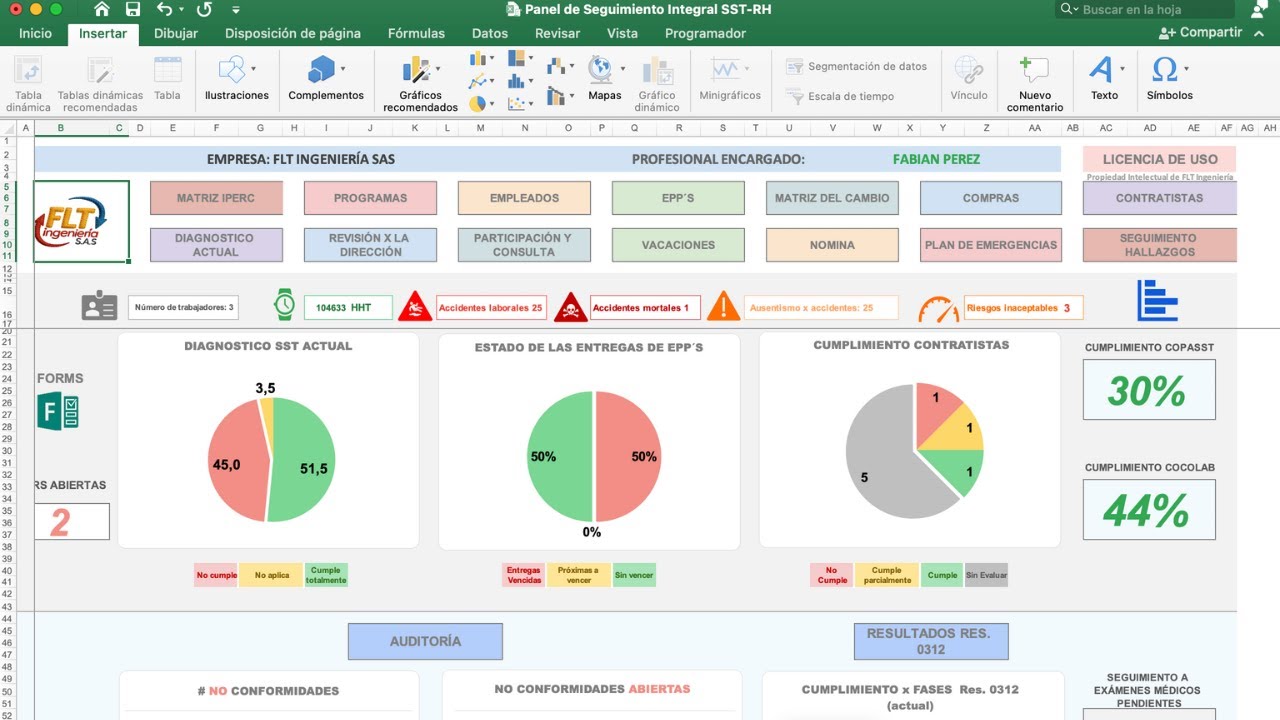Open the Mapas chart menu

tap(605, 79)
